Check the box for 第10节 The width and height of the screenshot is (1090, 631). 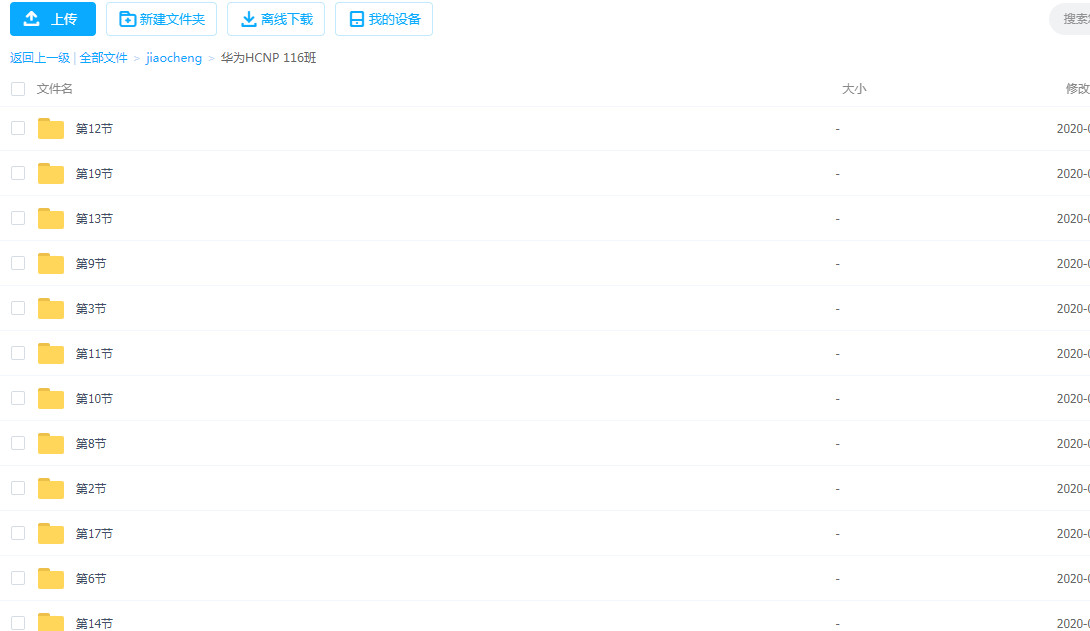pyautogui.click(x=18, y=398)
